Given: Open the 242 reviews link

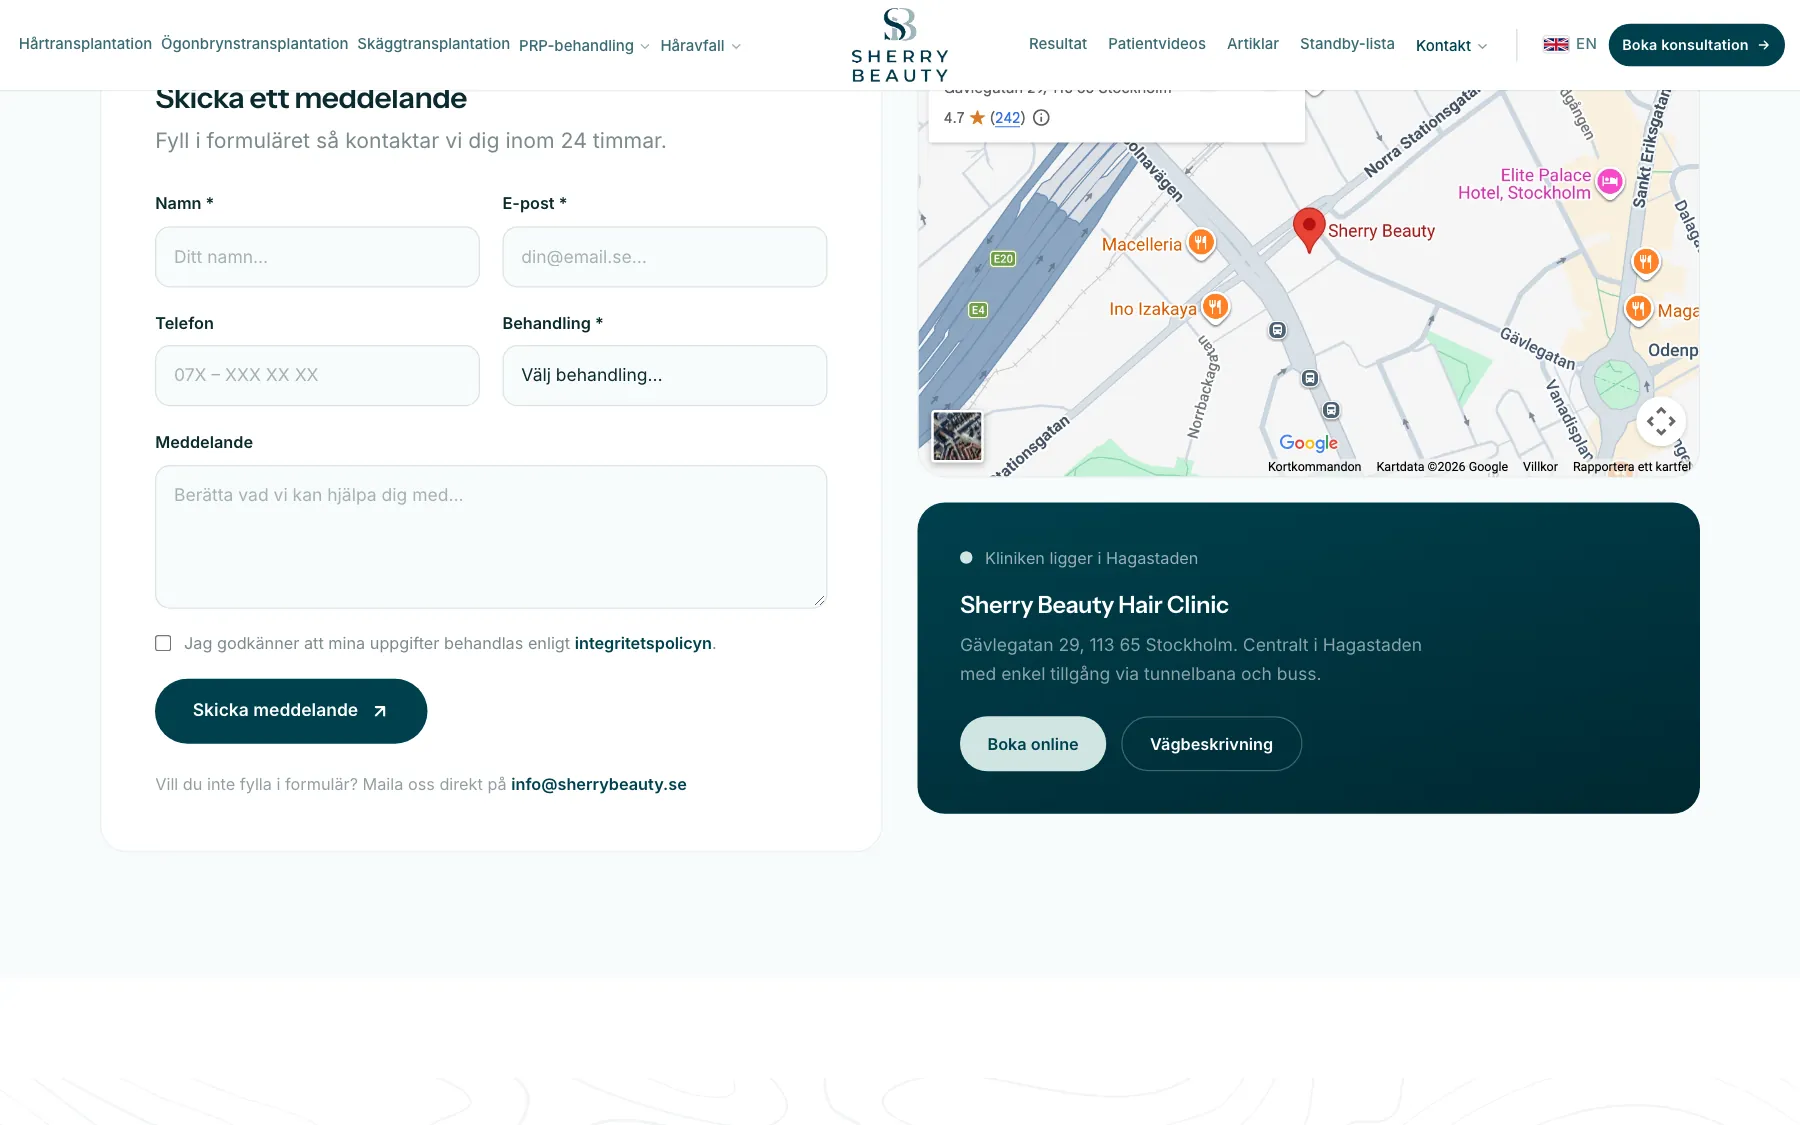Looking at the screenshot, I should coord(1007,118).
